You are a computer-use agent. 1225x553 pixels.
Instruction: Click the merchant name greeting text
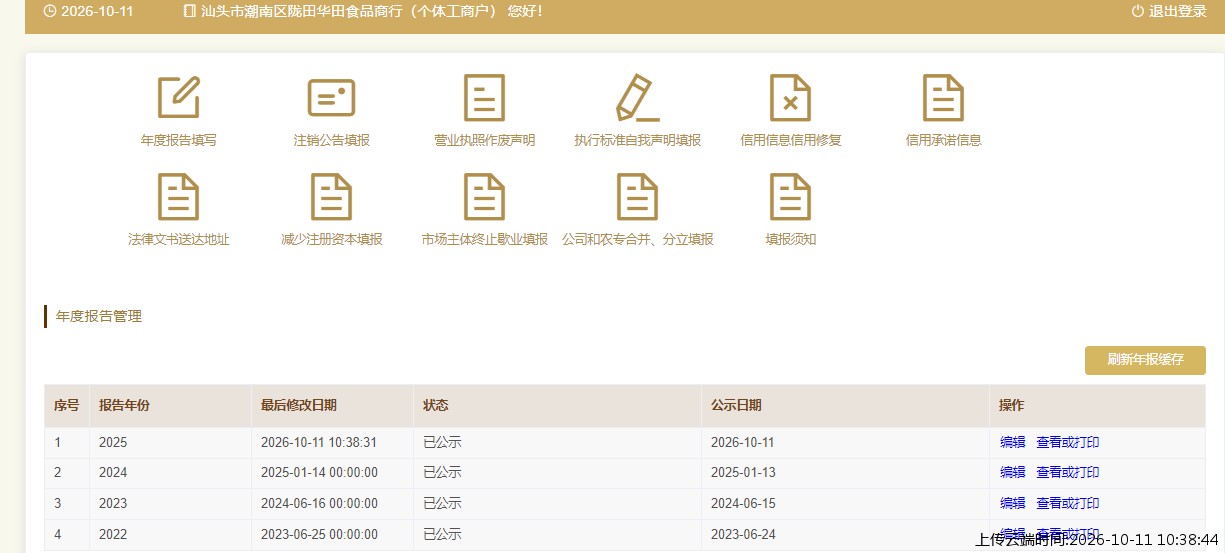(372, 11)
